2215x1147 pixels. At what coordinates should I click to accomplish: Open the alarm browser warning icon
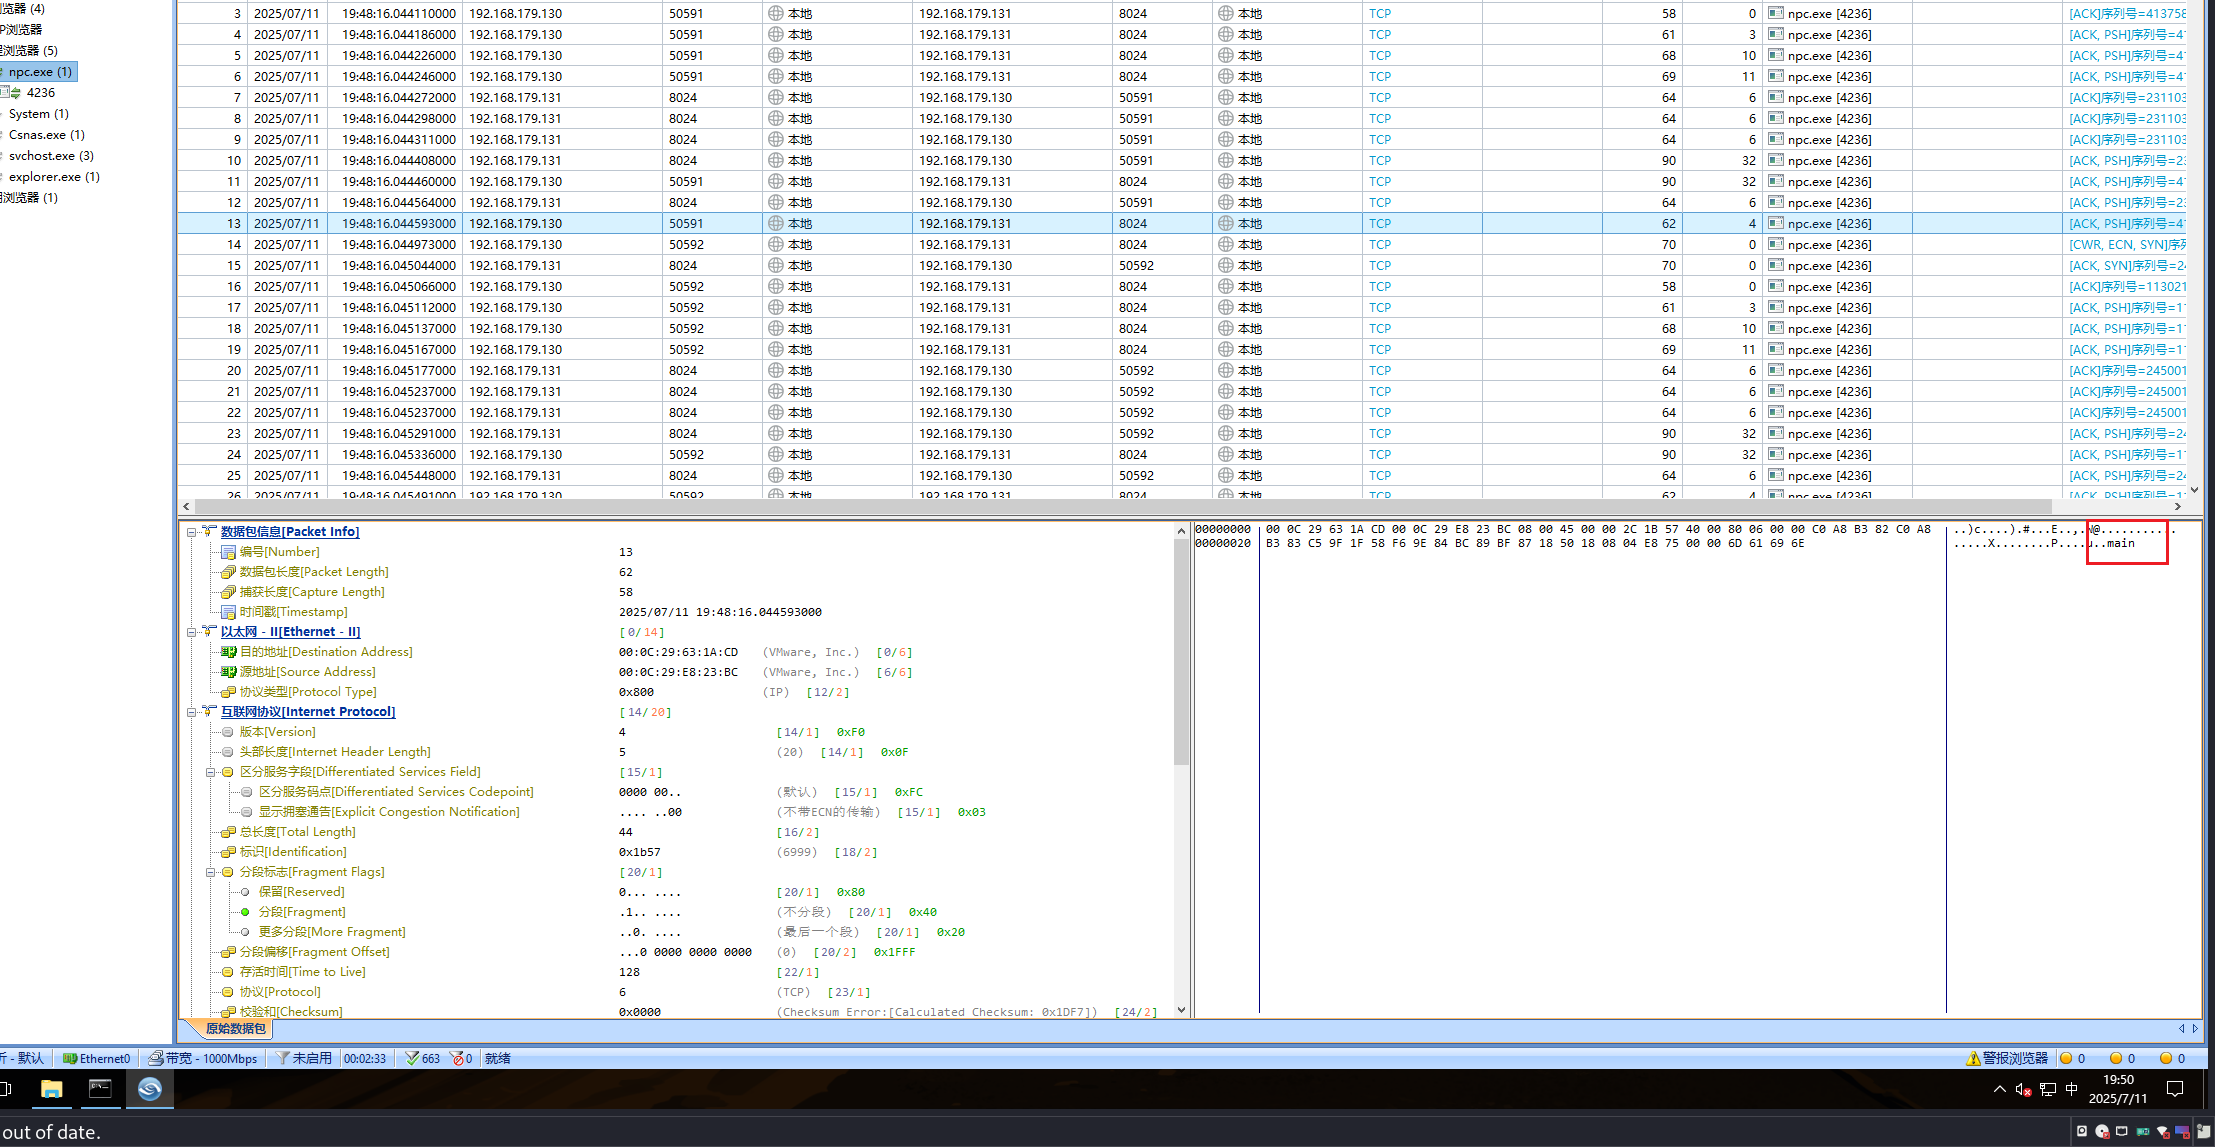tap(1973, 1058)
